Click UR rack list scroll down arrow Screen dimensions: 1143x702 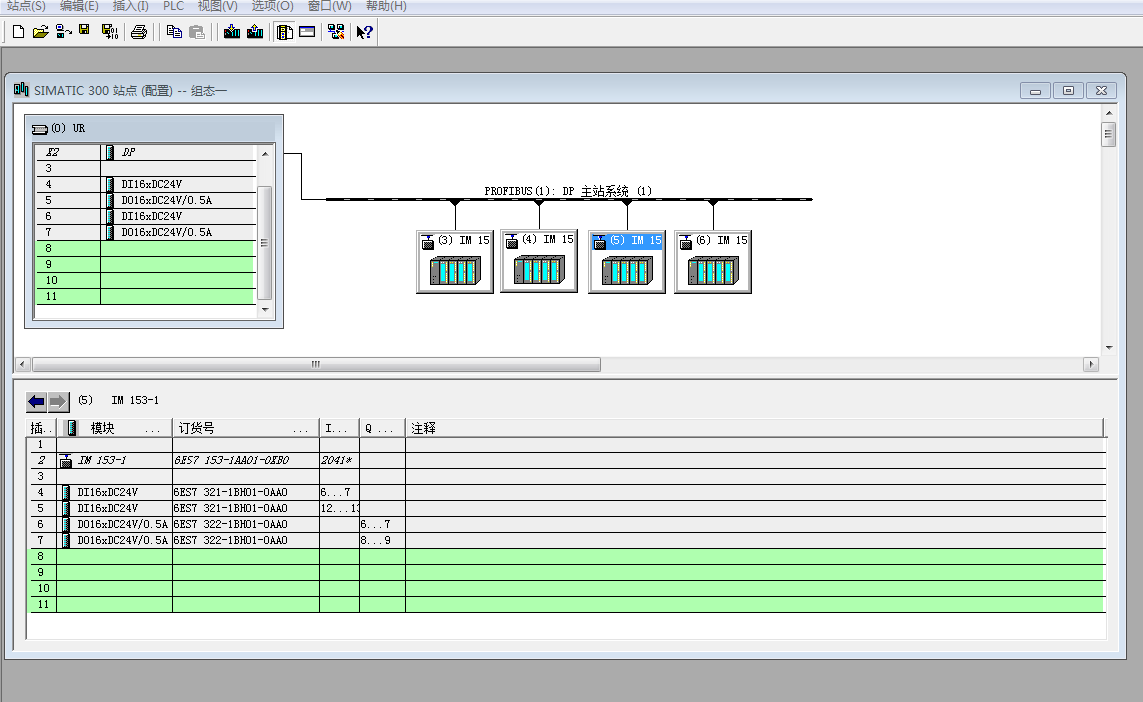265,309
